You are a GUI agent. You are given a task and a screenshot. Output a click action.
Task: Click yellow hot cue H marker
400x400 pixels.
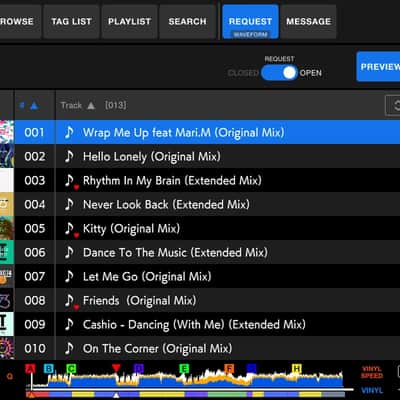[x=297, y=369]
